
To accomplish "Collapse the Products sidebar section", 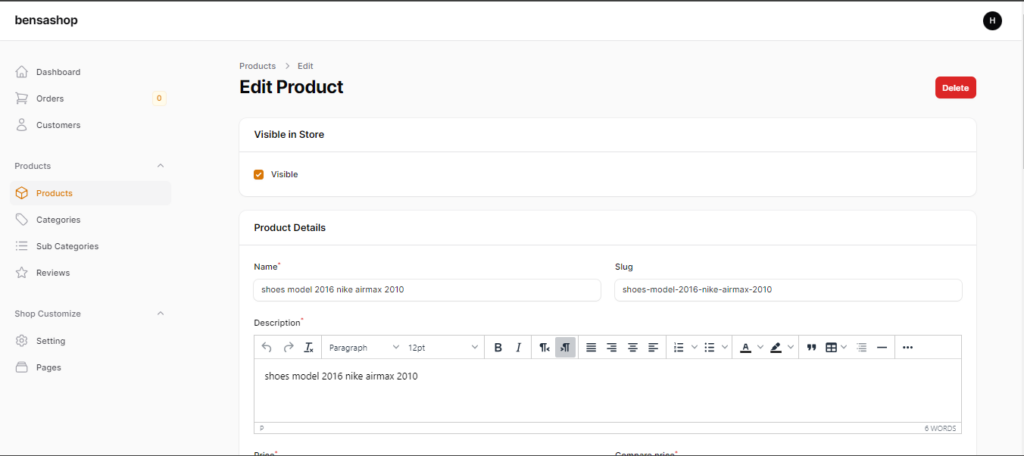I will point(161,166).
